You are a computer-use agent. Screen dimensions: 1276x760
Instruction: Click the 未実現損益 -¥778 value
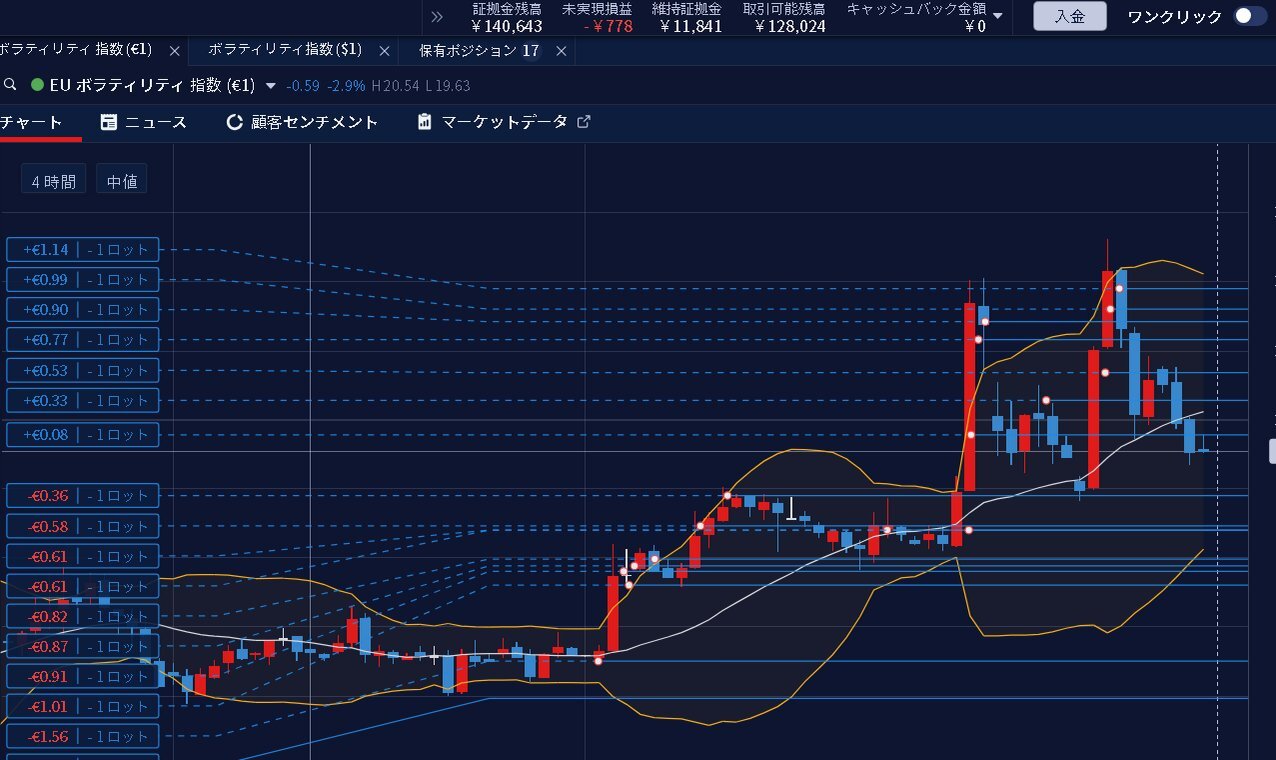click(x=608, y=26)
